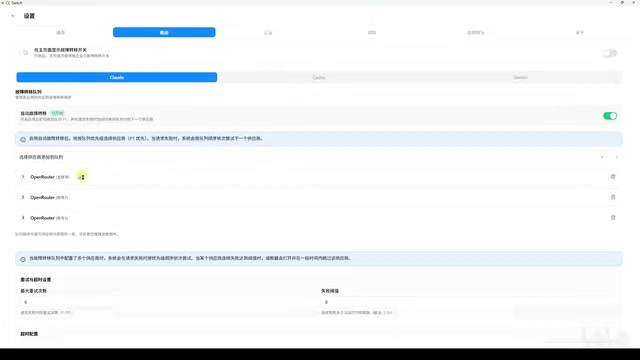
Task: Toggle 在主页面显示故障转移开关 switch
Action: (610, 53)
